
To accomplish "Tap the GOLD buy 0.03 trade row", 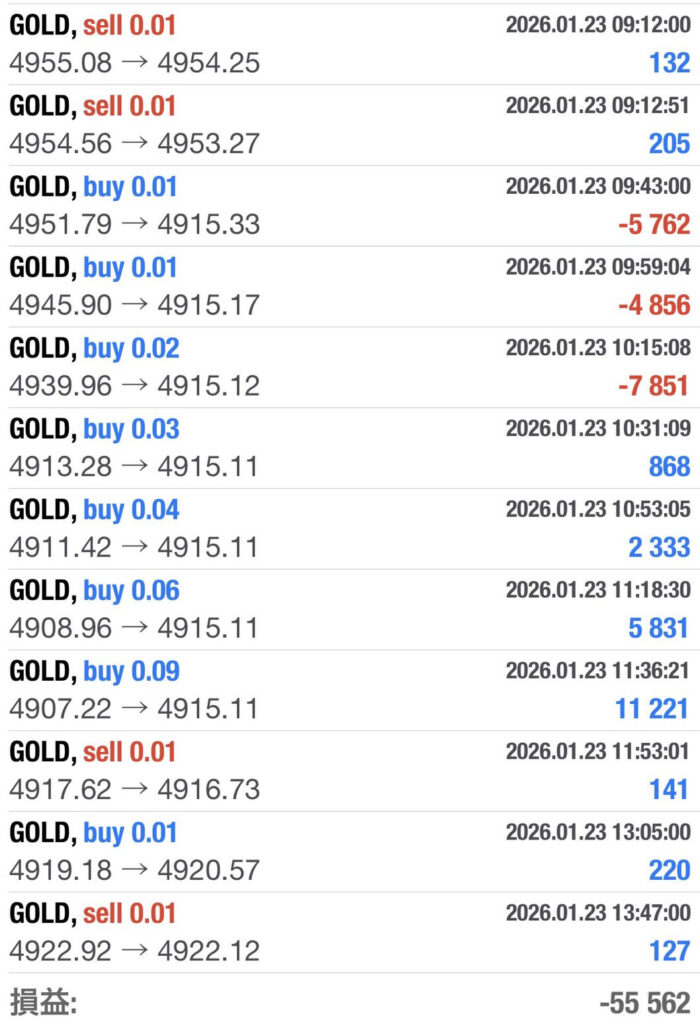I will (x=350, y=448).
